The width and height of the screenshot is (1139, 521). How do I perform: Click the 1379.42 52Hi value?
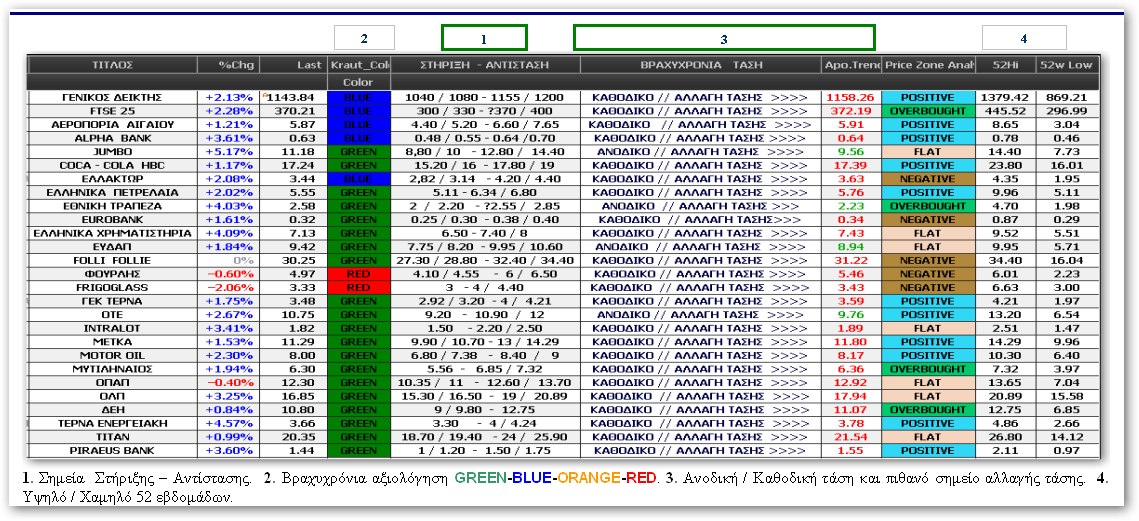(x=1005, y=97)
